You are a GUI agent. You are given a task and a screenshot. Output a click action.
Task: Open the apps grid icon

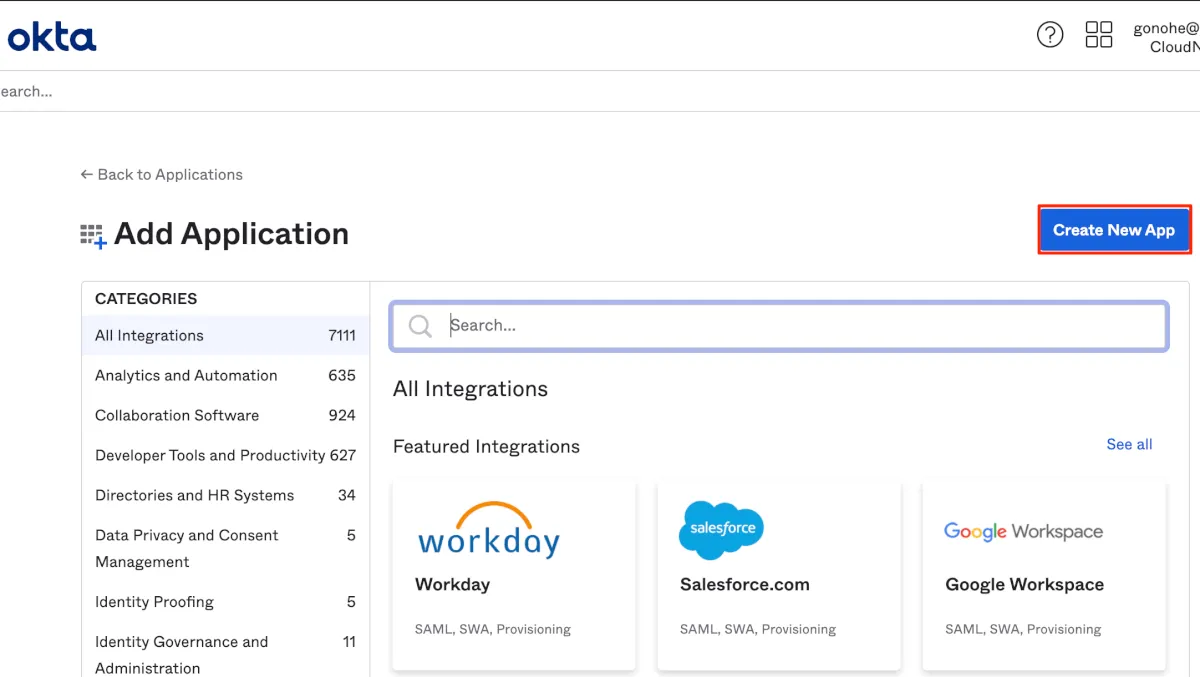[x=1099, y=35]
